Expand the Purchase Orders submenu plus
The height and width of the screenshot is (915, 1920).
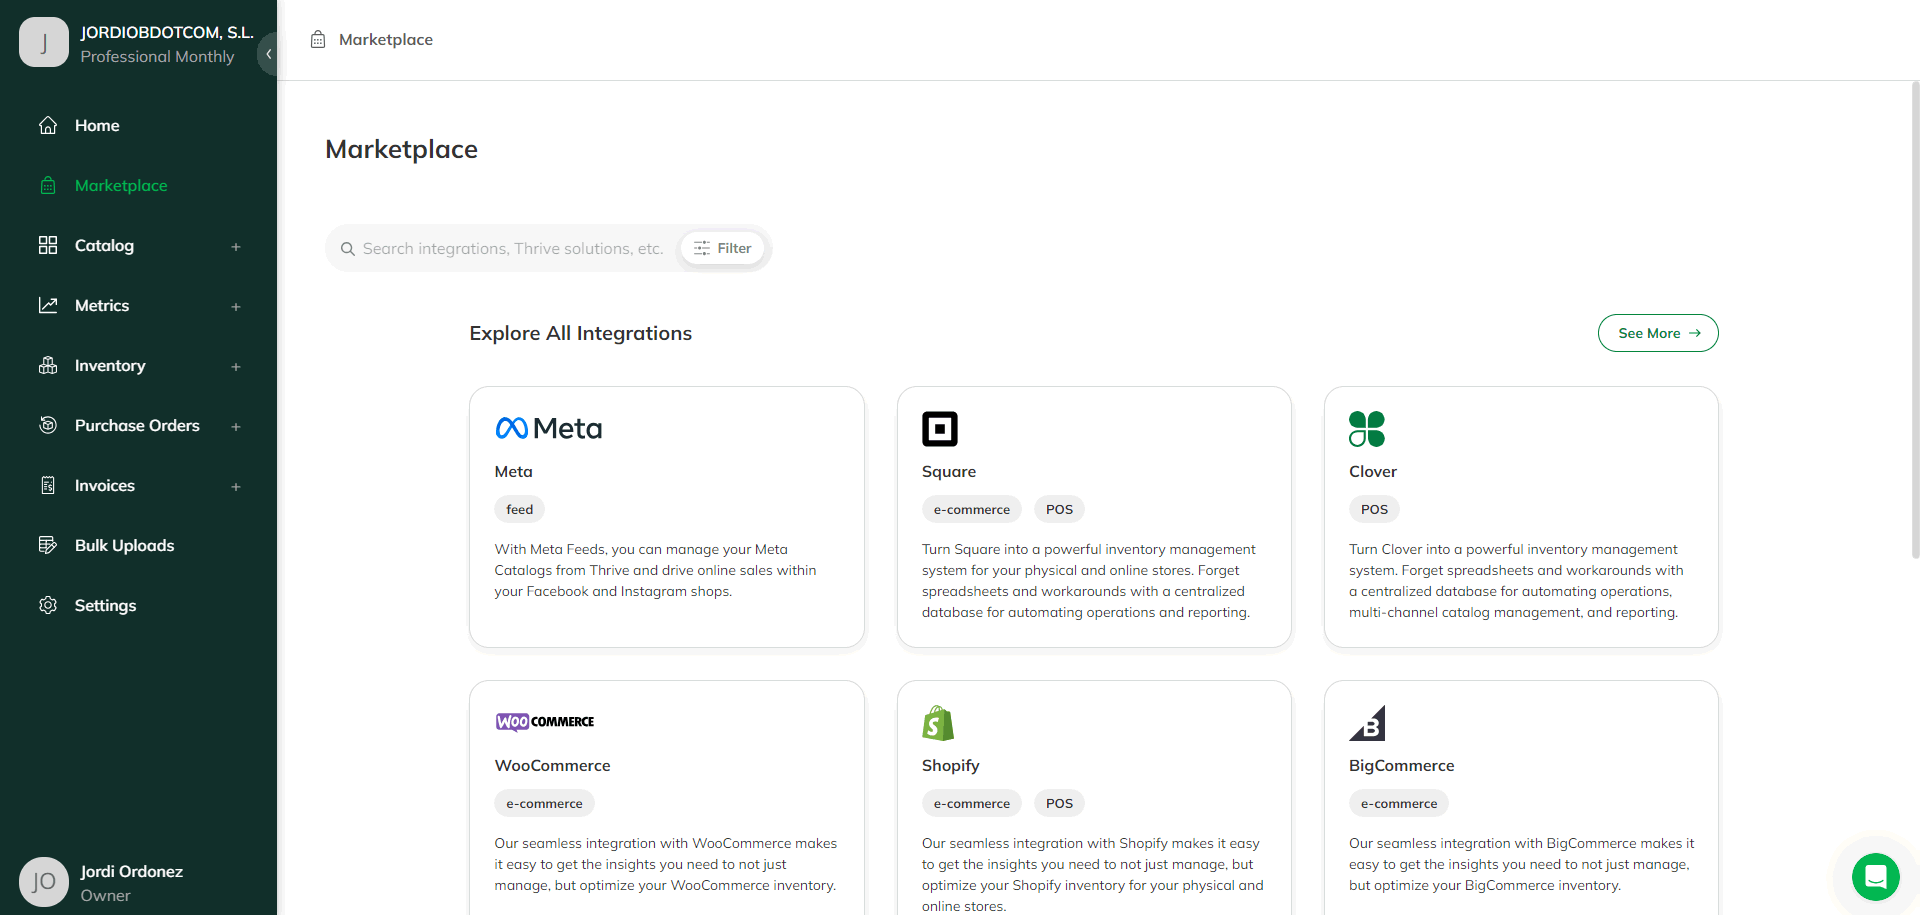[x=236, y=427]
